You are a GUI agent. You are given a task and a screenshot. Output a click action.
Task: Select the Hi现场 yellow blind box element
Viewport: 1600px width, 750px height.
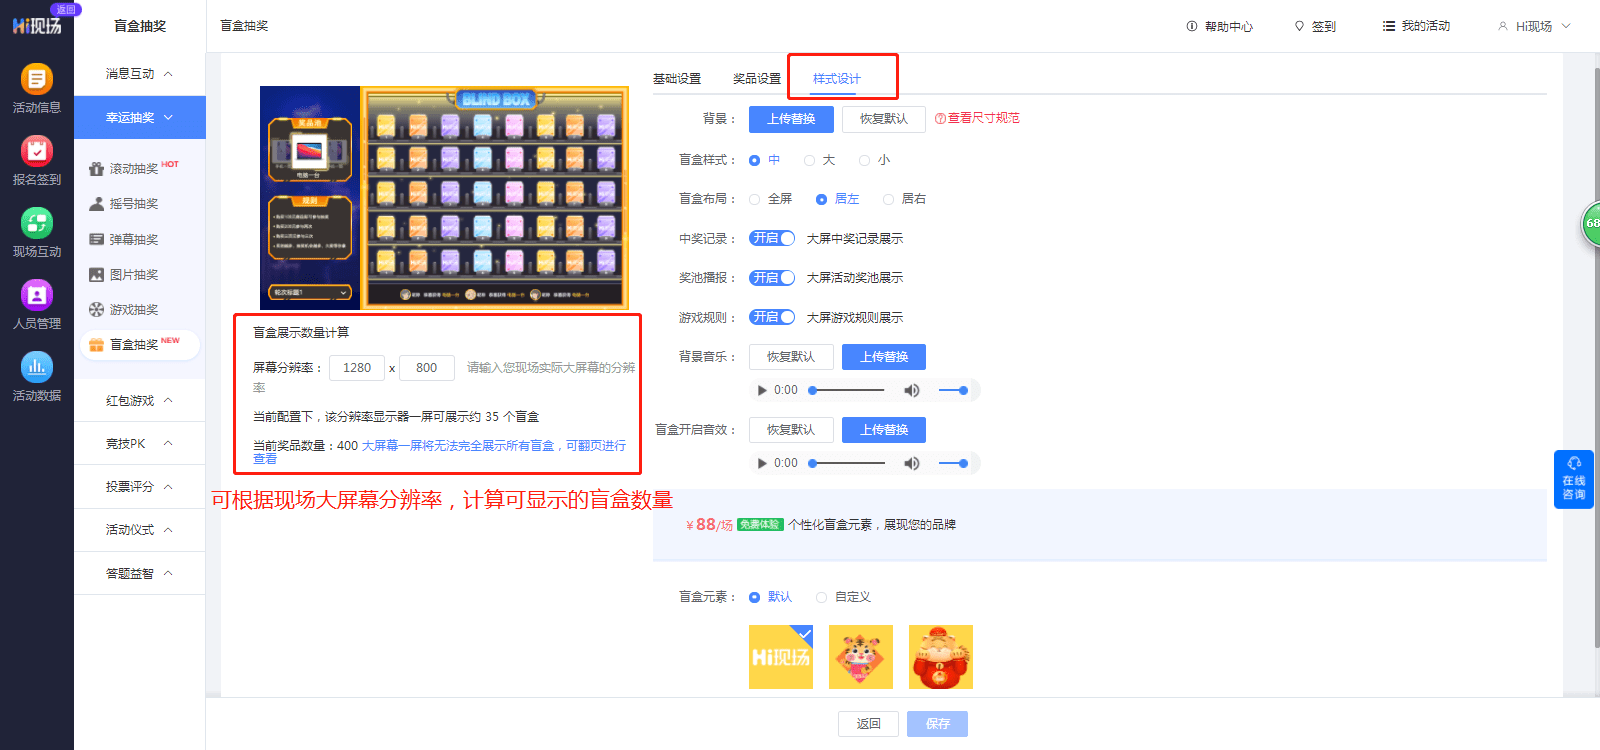pos(781,657)
